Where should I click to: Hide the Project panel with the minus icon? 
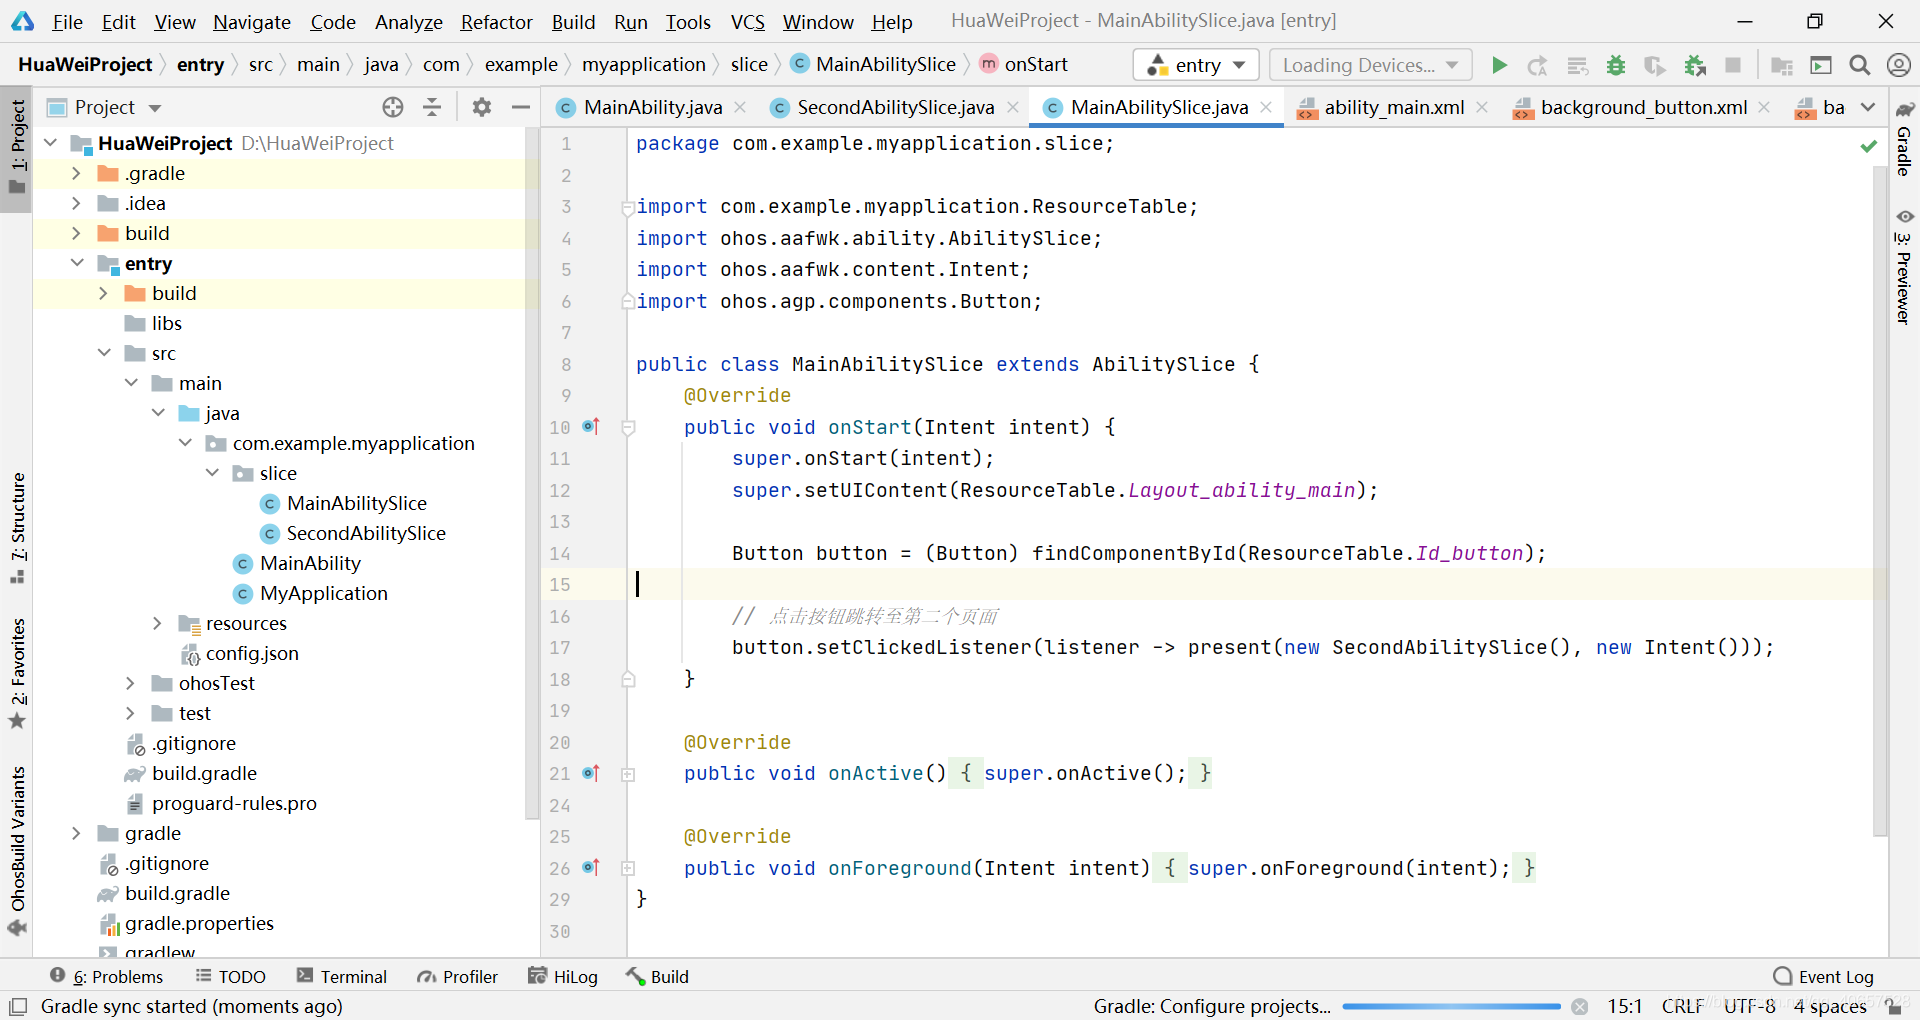coord(521,107)
